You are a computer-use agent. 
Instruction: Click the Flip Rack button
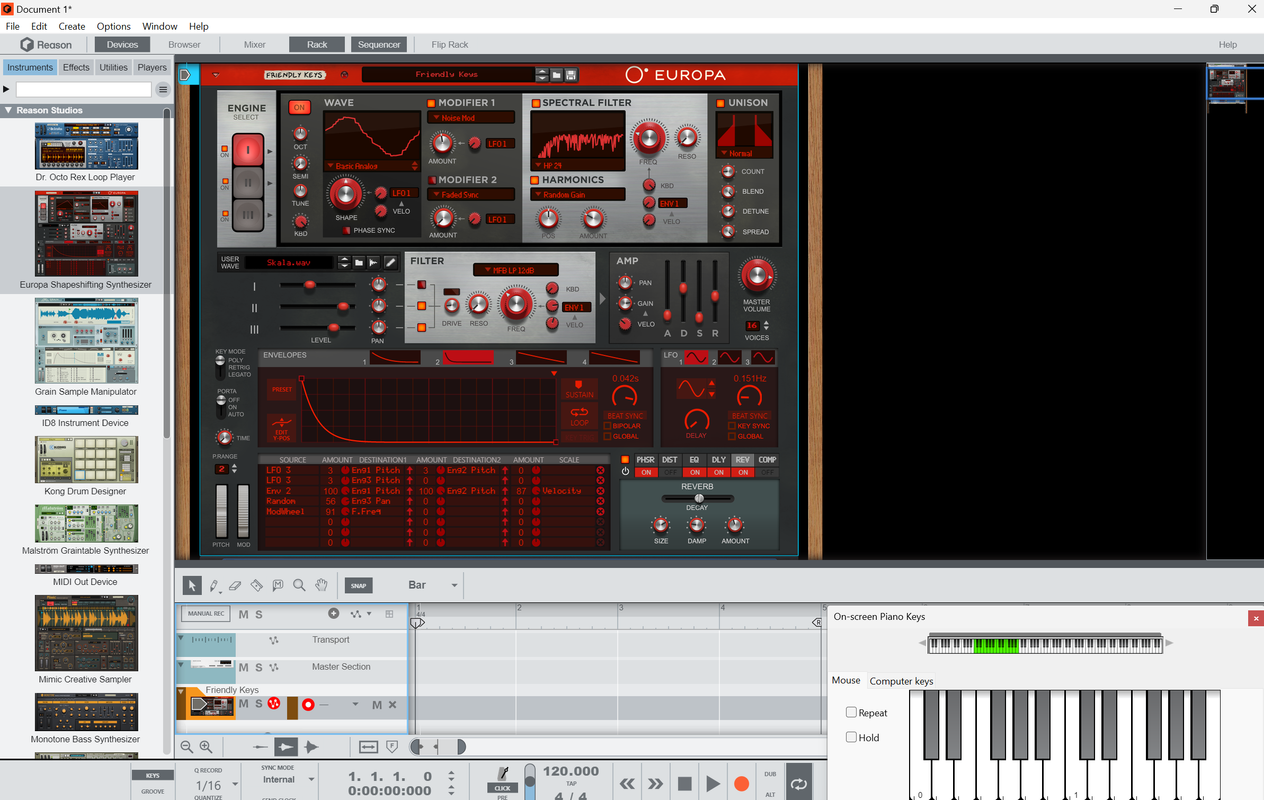coord(450,44)
